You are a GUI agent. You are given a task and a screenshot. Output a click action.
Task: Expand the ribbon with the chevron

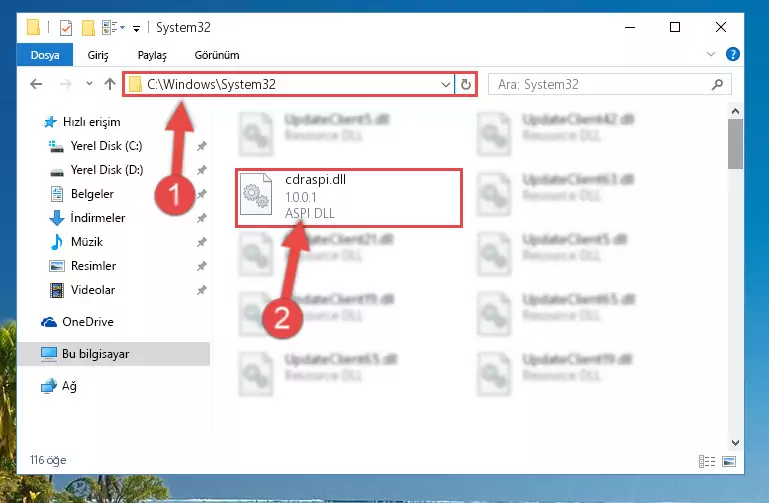click(711, 54)
